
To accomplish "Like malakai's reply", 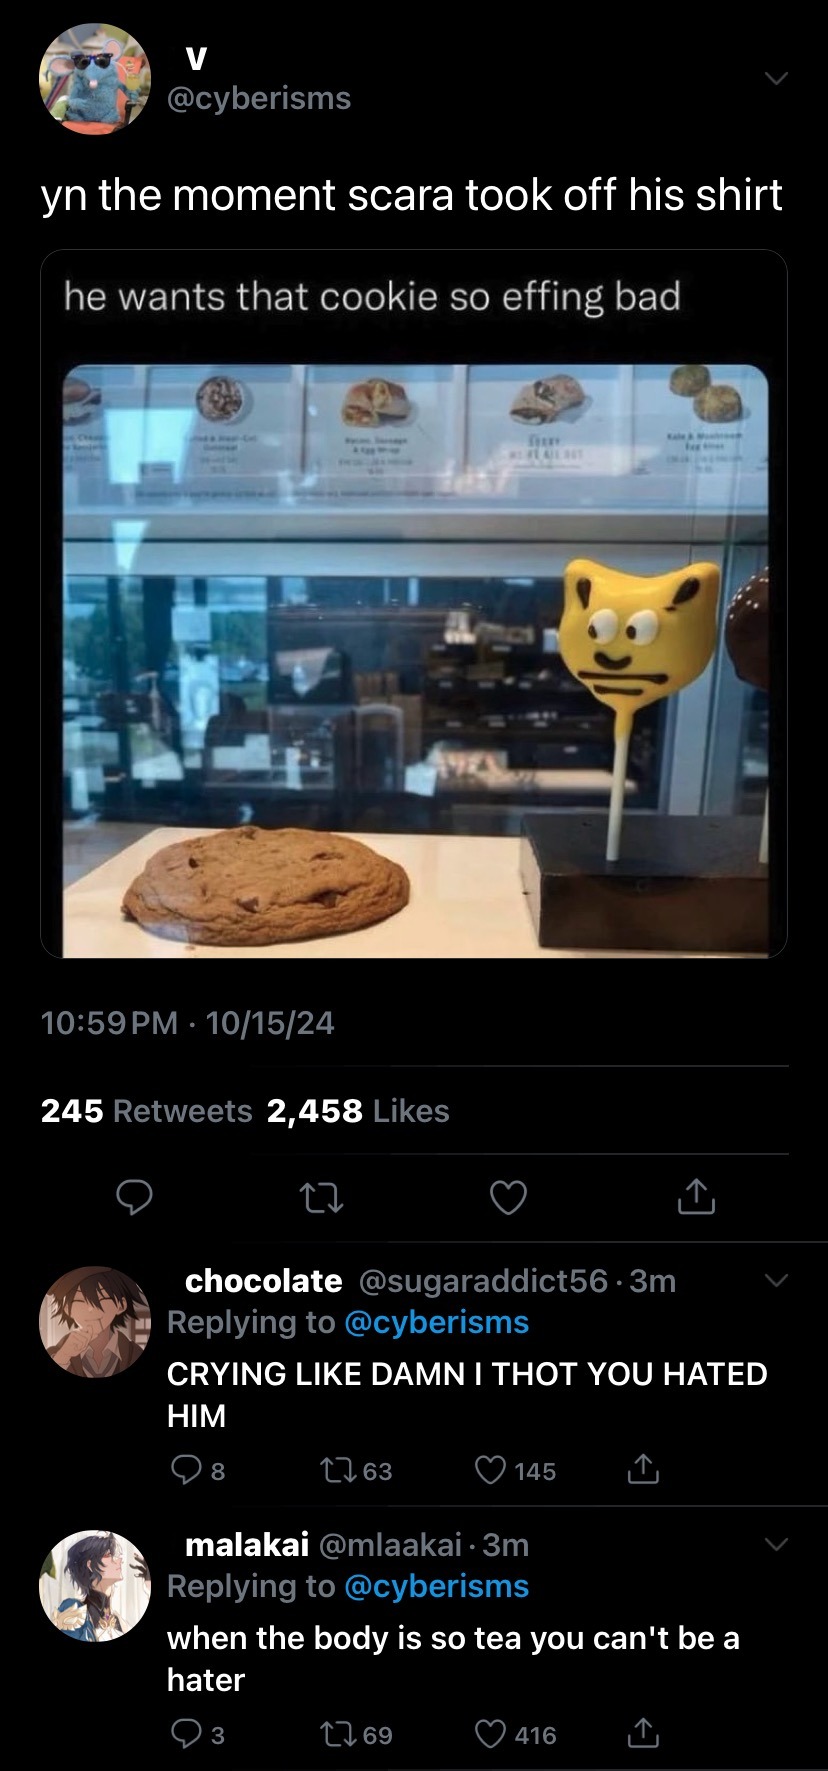I will (489, 1734).
